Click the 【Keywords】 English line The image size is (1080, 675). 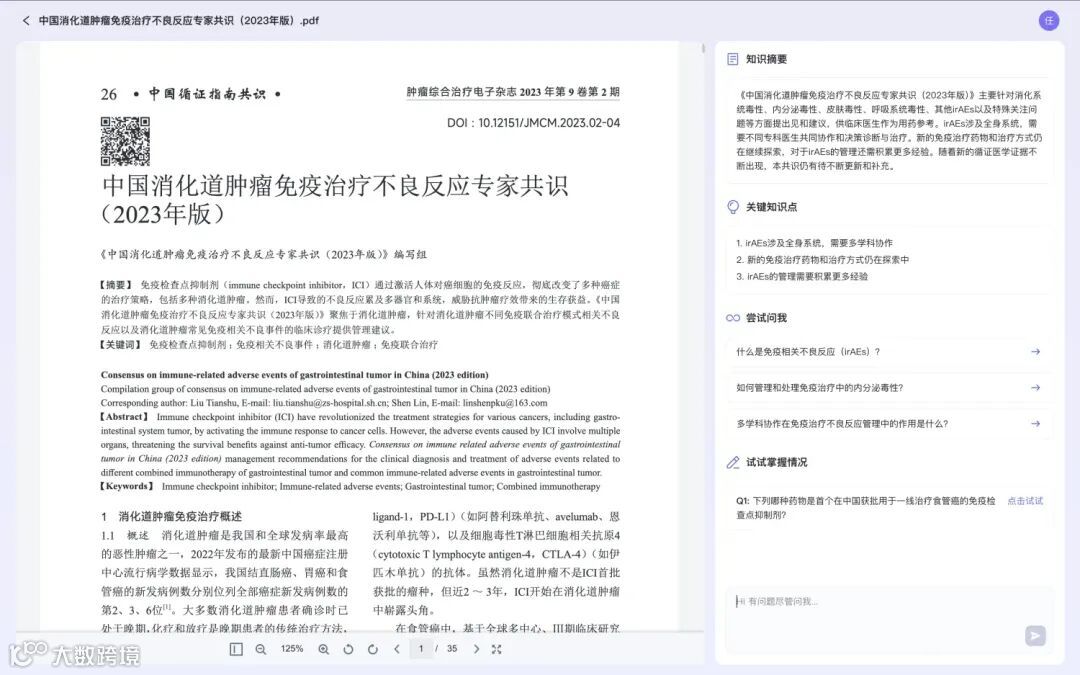pos(350,486)
